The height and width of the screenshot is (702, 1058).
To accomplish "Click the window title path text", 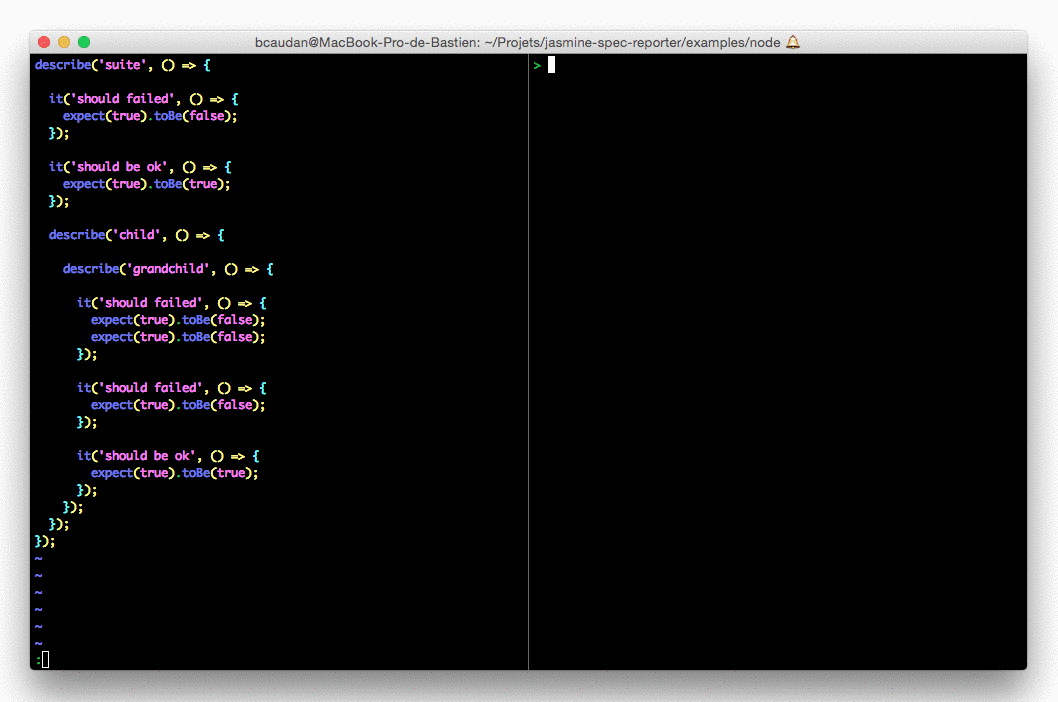I will click(x=518, y=42).
